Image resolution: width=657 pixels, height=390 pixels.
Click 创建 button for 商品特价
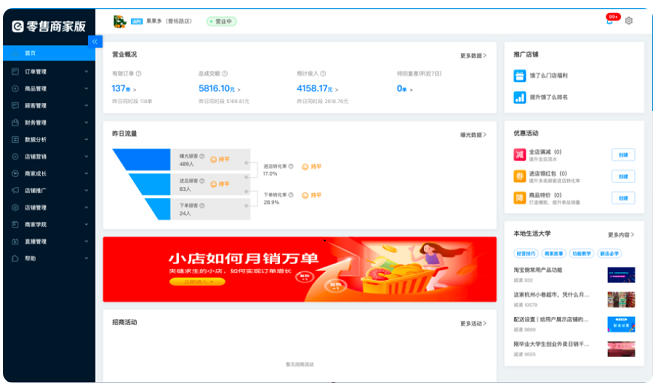coord(623,198)
